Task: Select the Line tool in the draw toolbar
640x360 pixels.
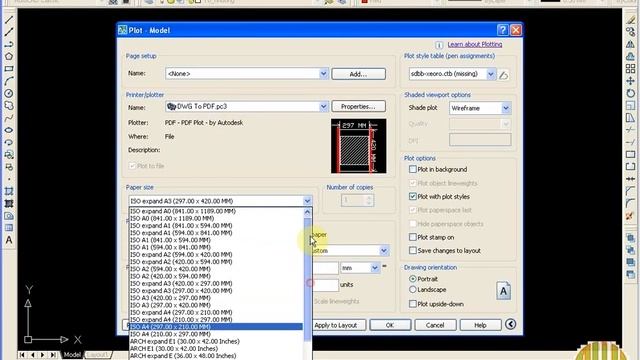Action: pyautogui.click(x=9, y=20)
